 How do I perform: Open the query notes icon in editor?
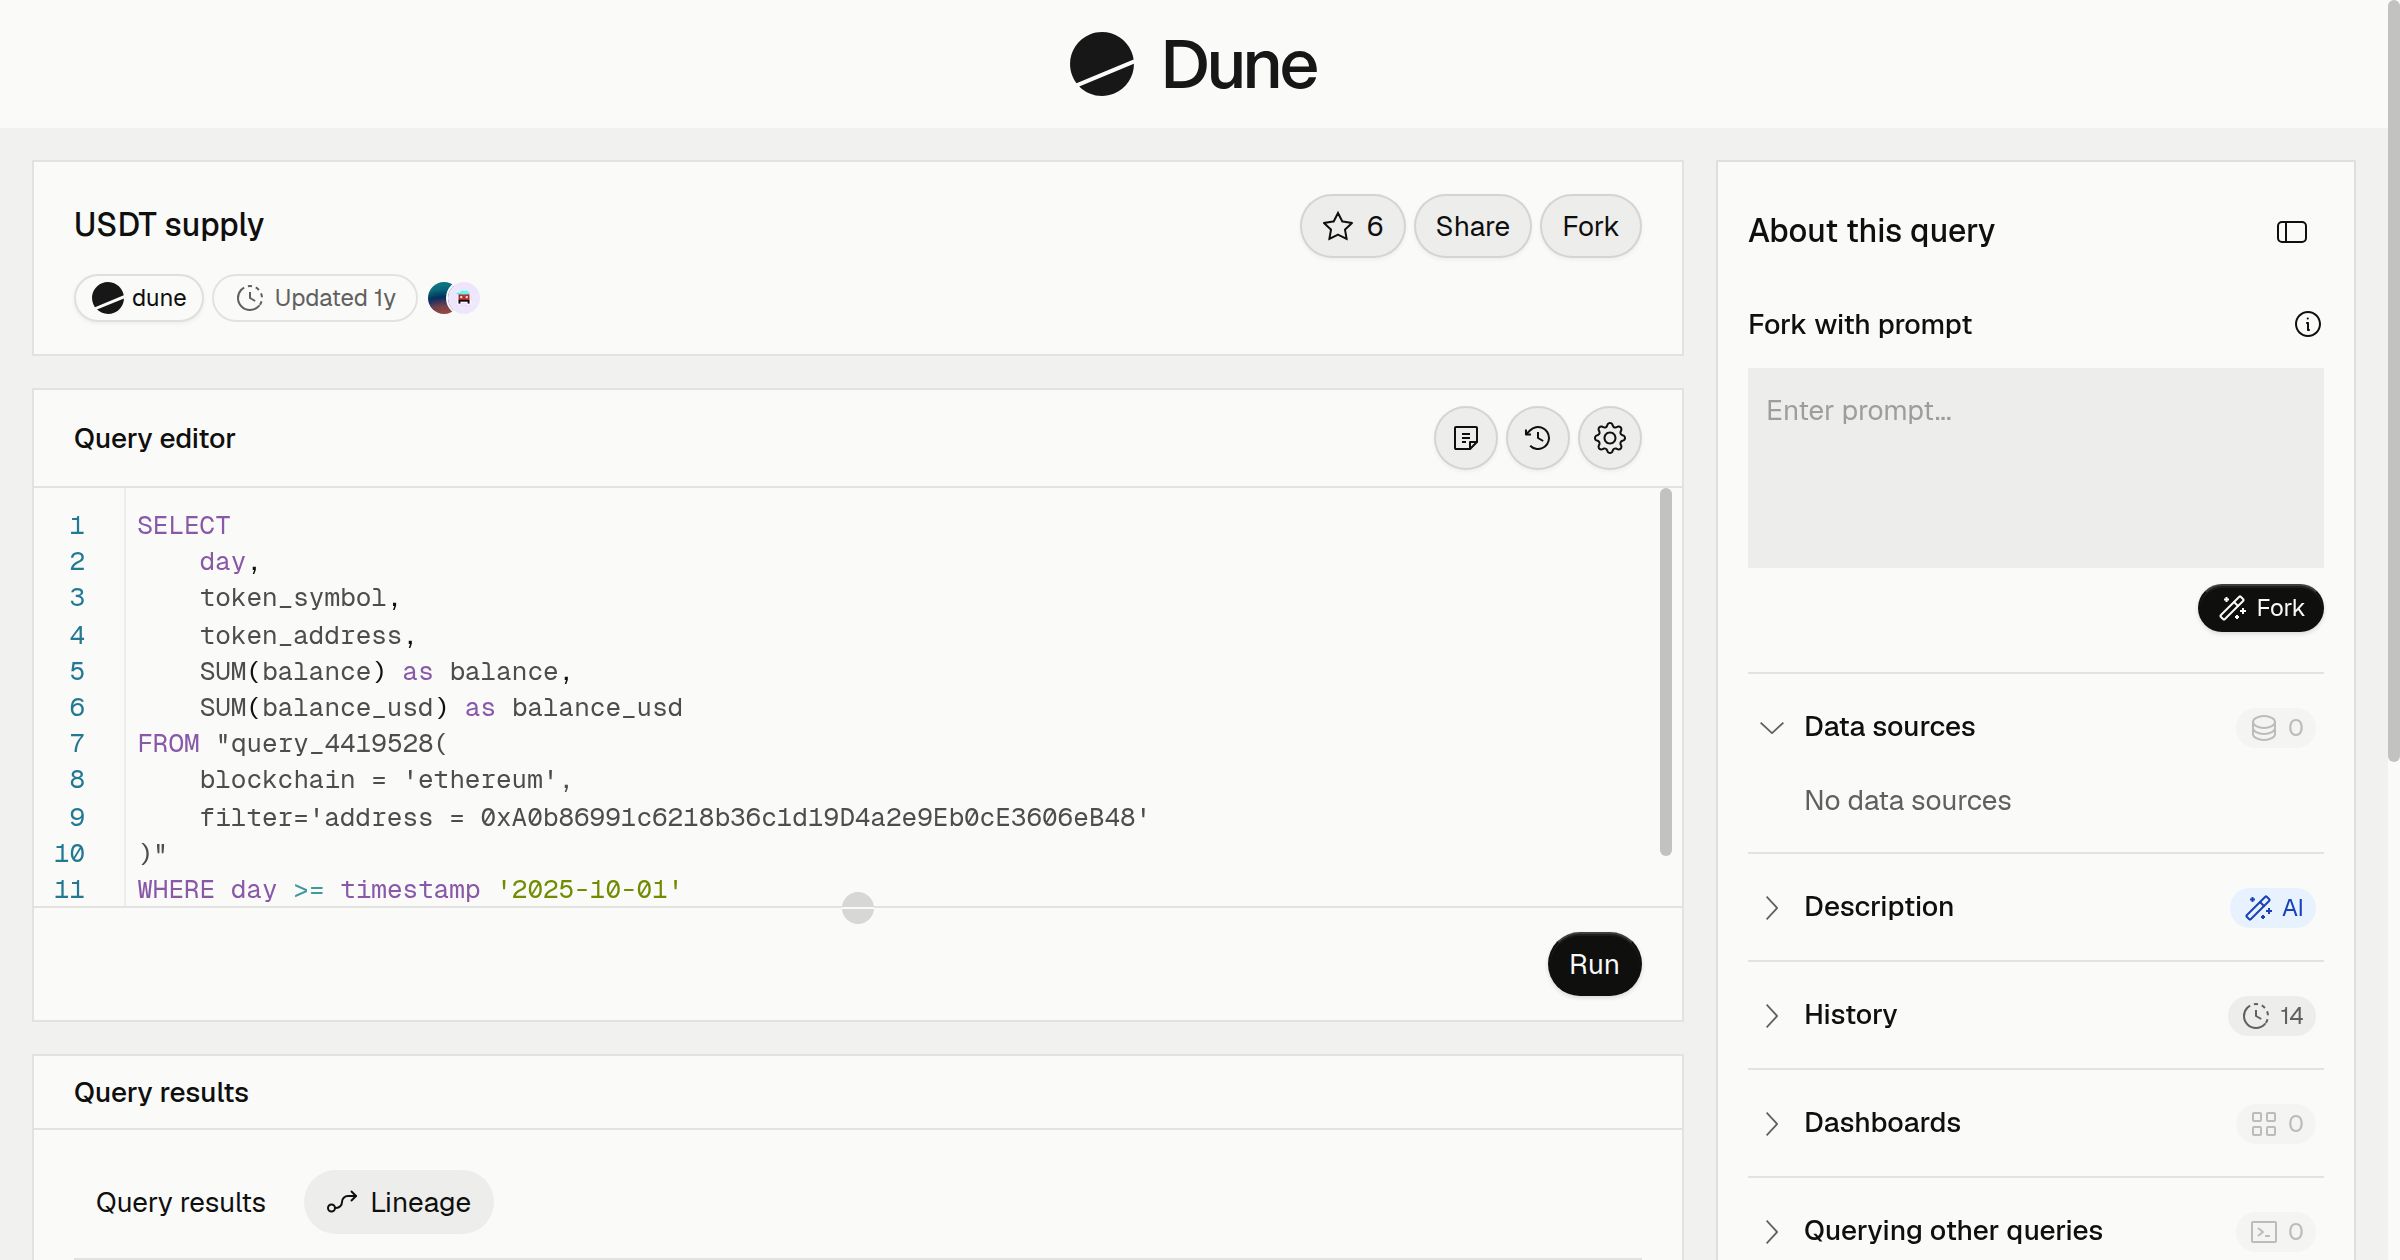pyautogui.click(x=1465, y=438)
